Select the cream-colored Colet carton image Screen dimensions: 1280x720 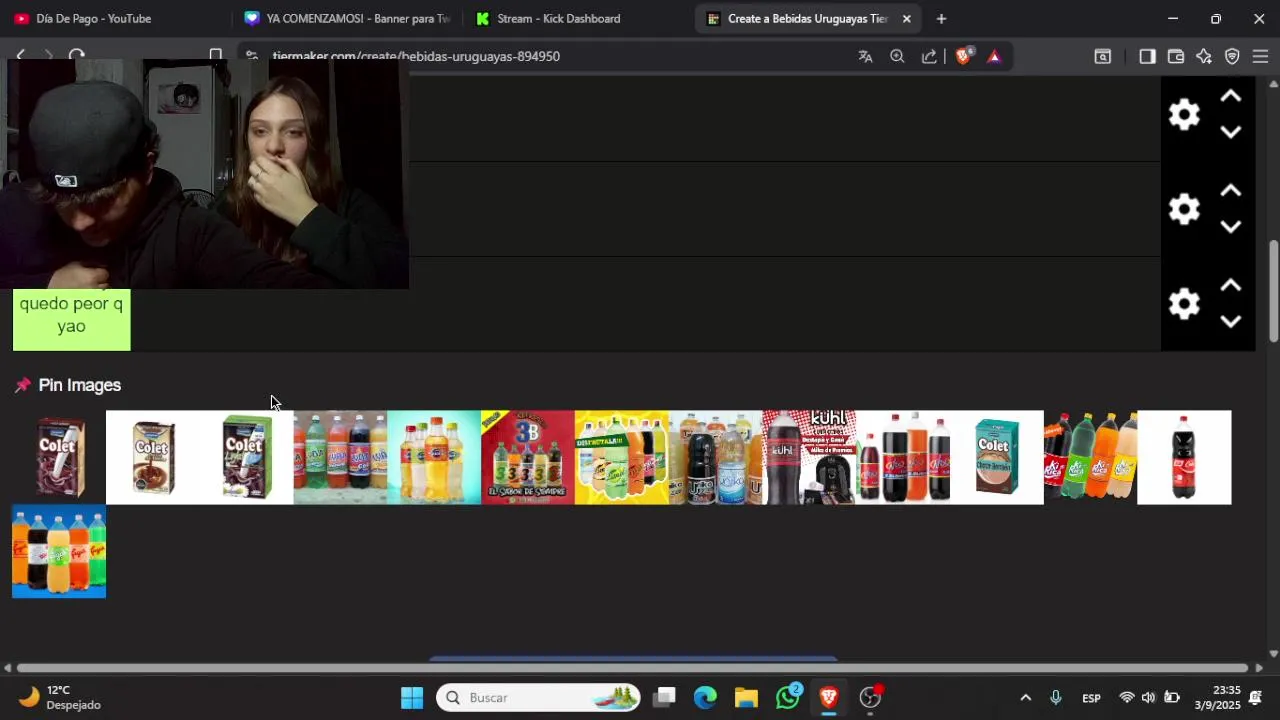pos(153,457)
